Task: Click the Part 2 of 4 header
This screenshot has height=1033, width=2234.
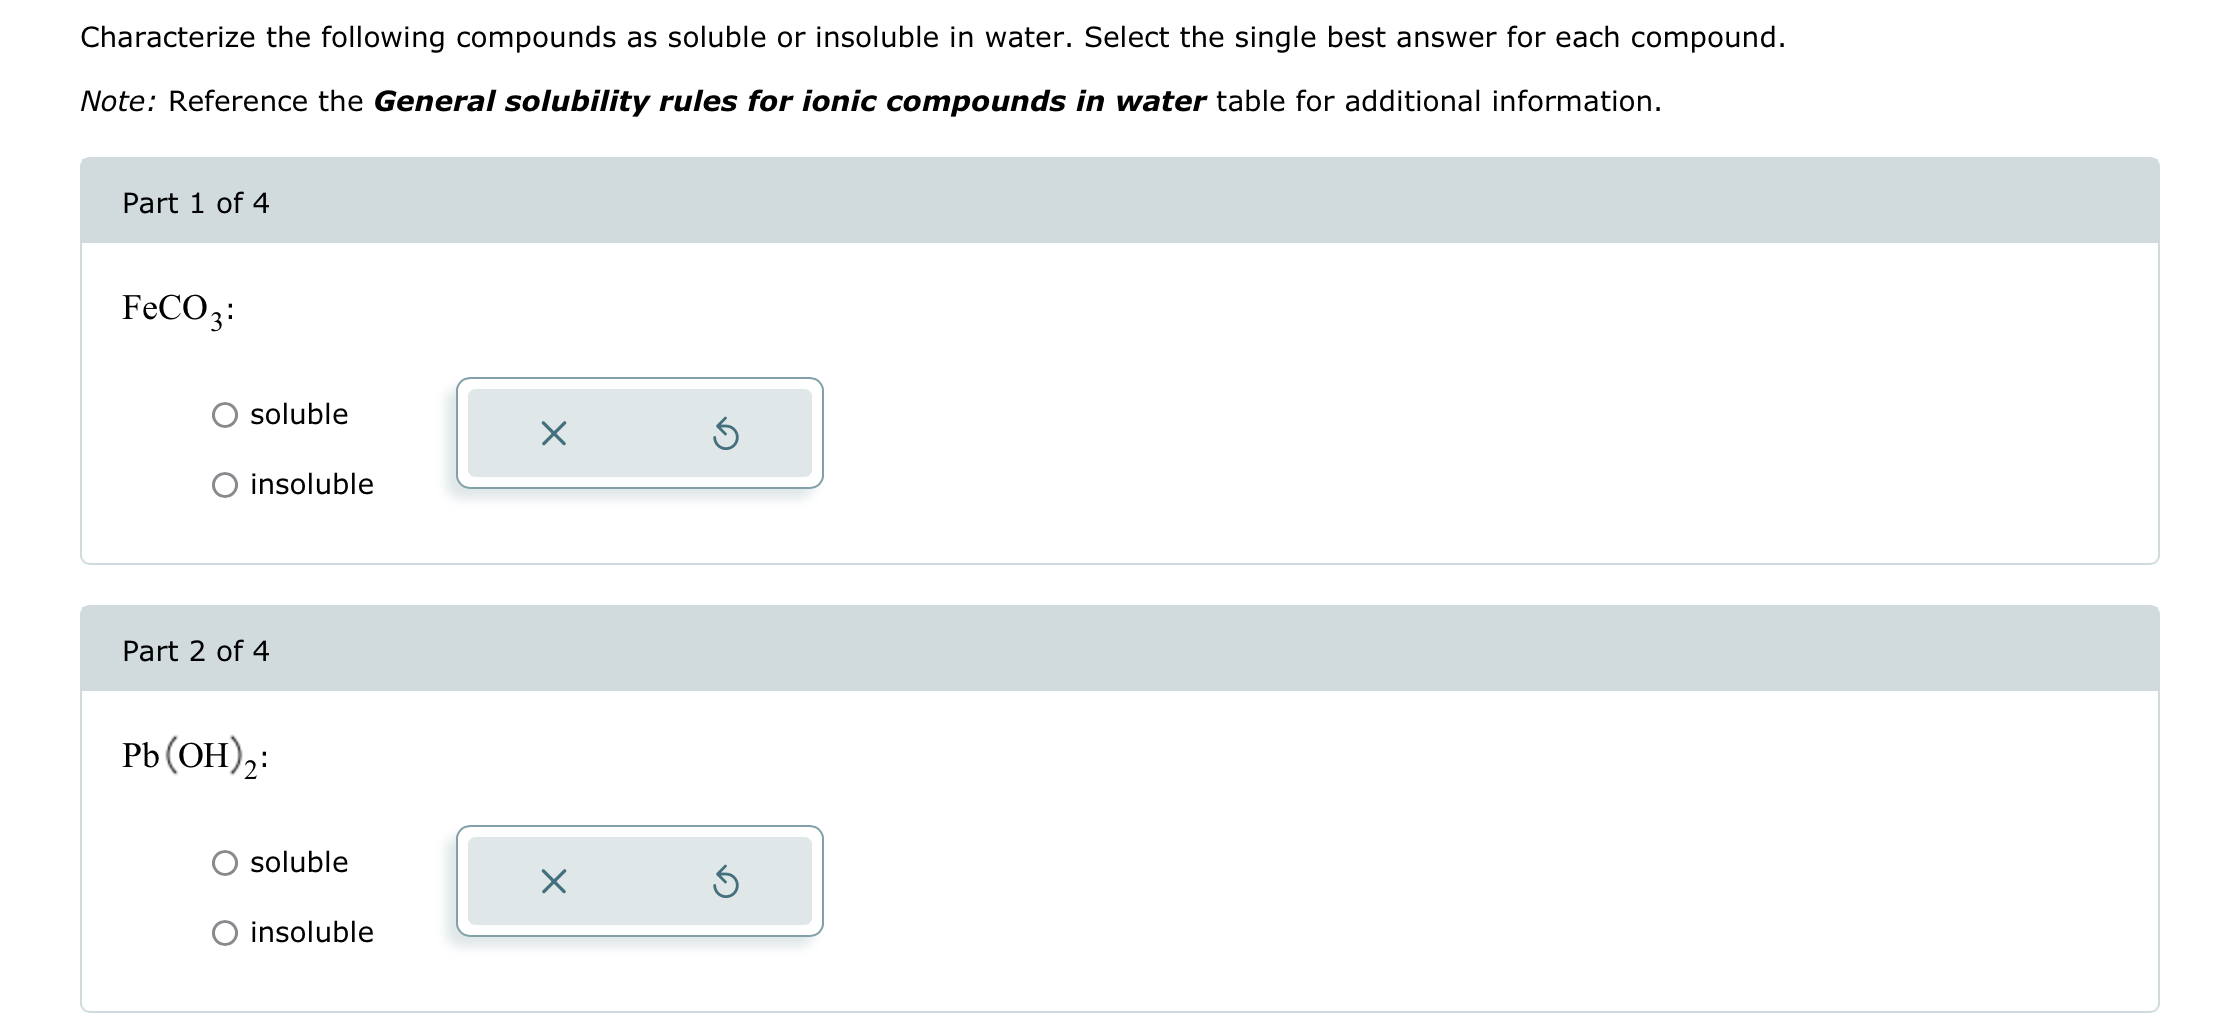Action: click(x=195, y=651)
